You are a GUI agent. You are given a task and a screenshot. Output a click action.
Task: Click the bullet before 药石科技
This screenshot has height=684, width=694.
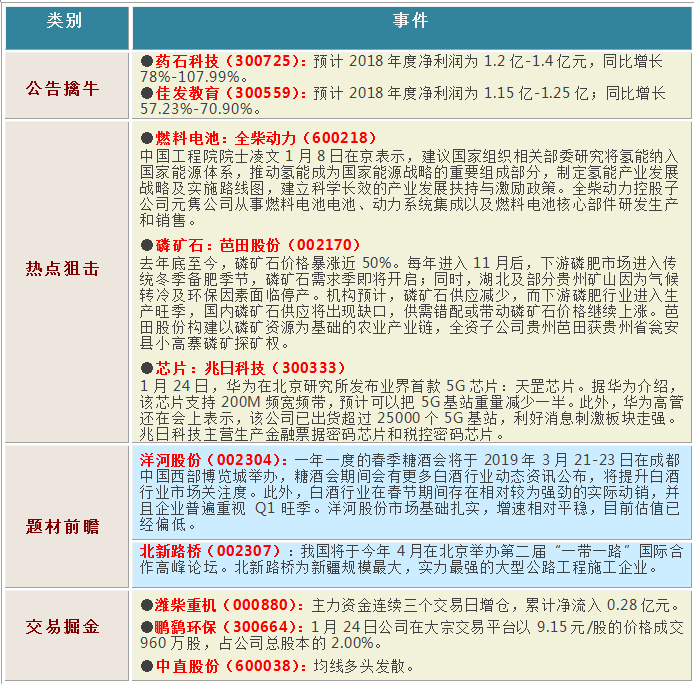pos(147,61)
